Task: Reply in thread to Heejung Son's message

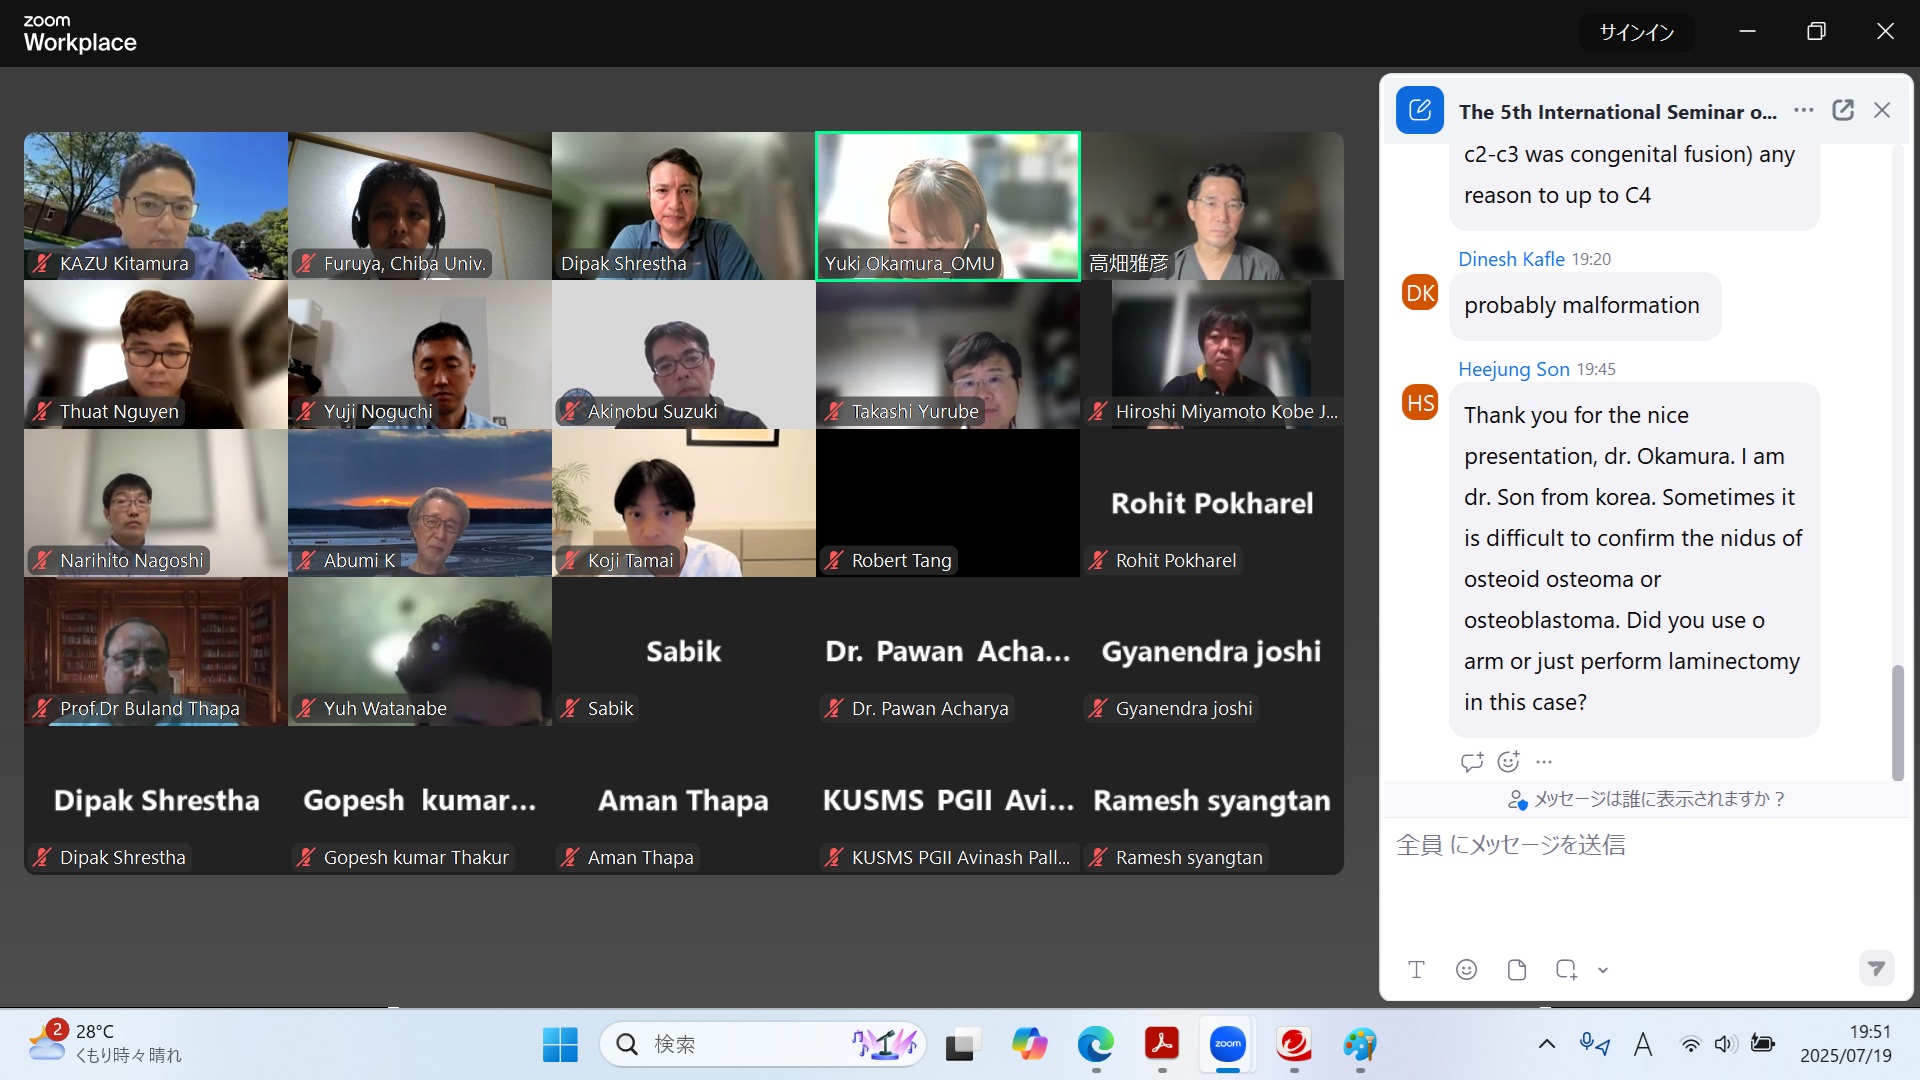Action: click(x=1471, y=762)
